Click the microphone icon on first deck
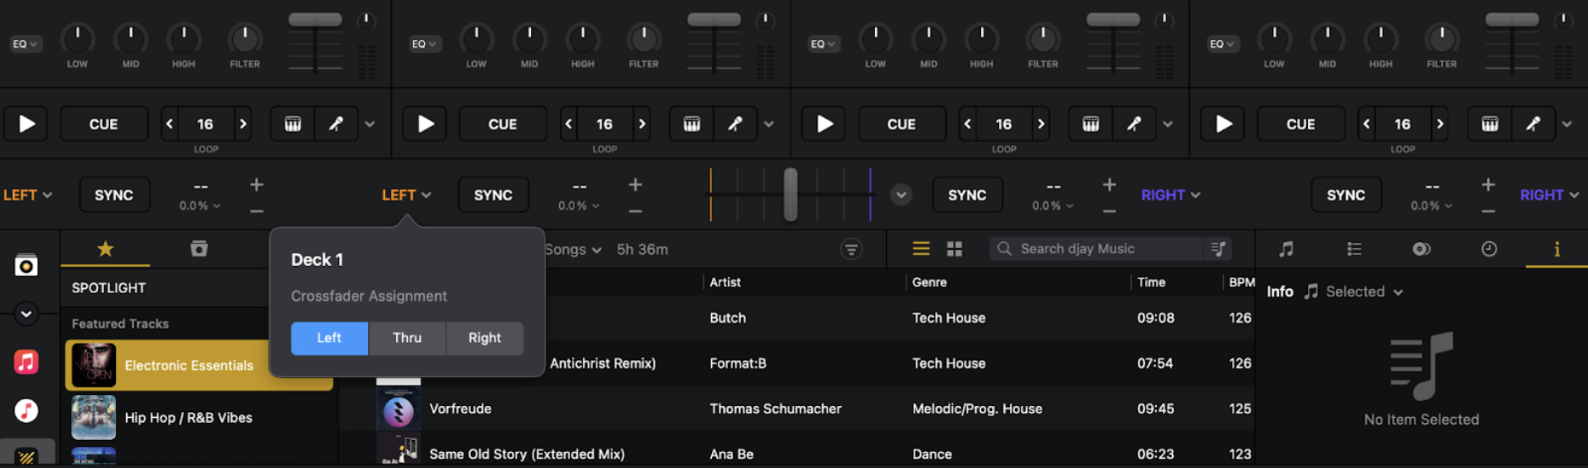1588x468 pixels. [336, 124]
